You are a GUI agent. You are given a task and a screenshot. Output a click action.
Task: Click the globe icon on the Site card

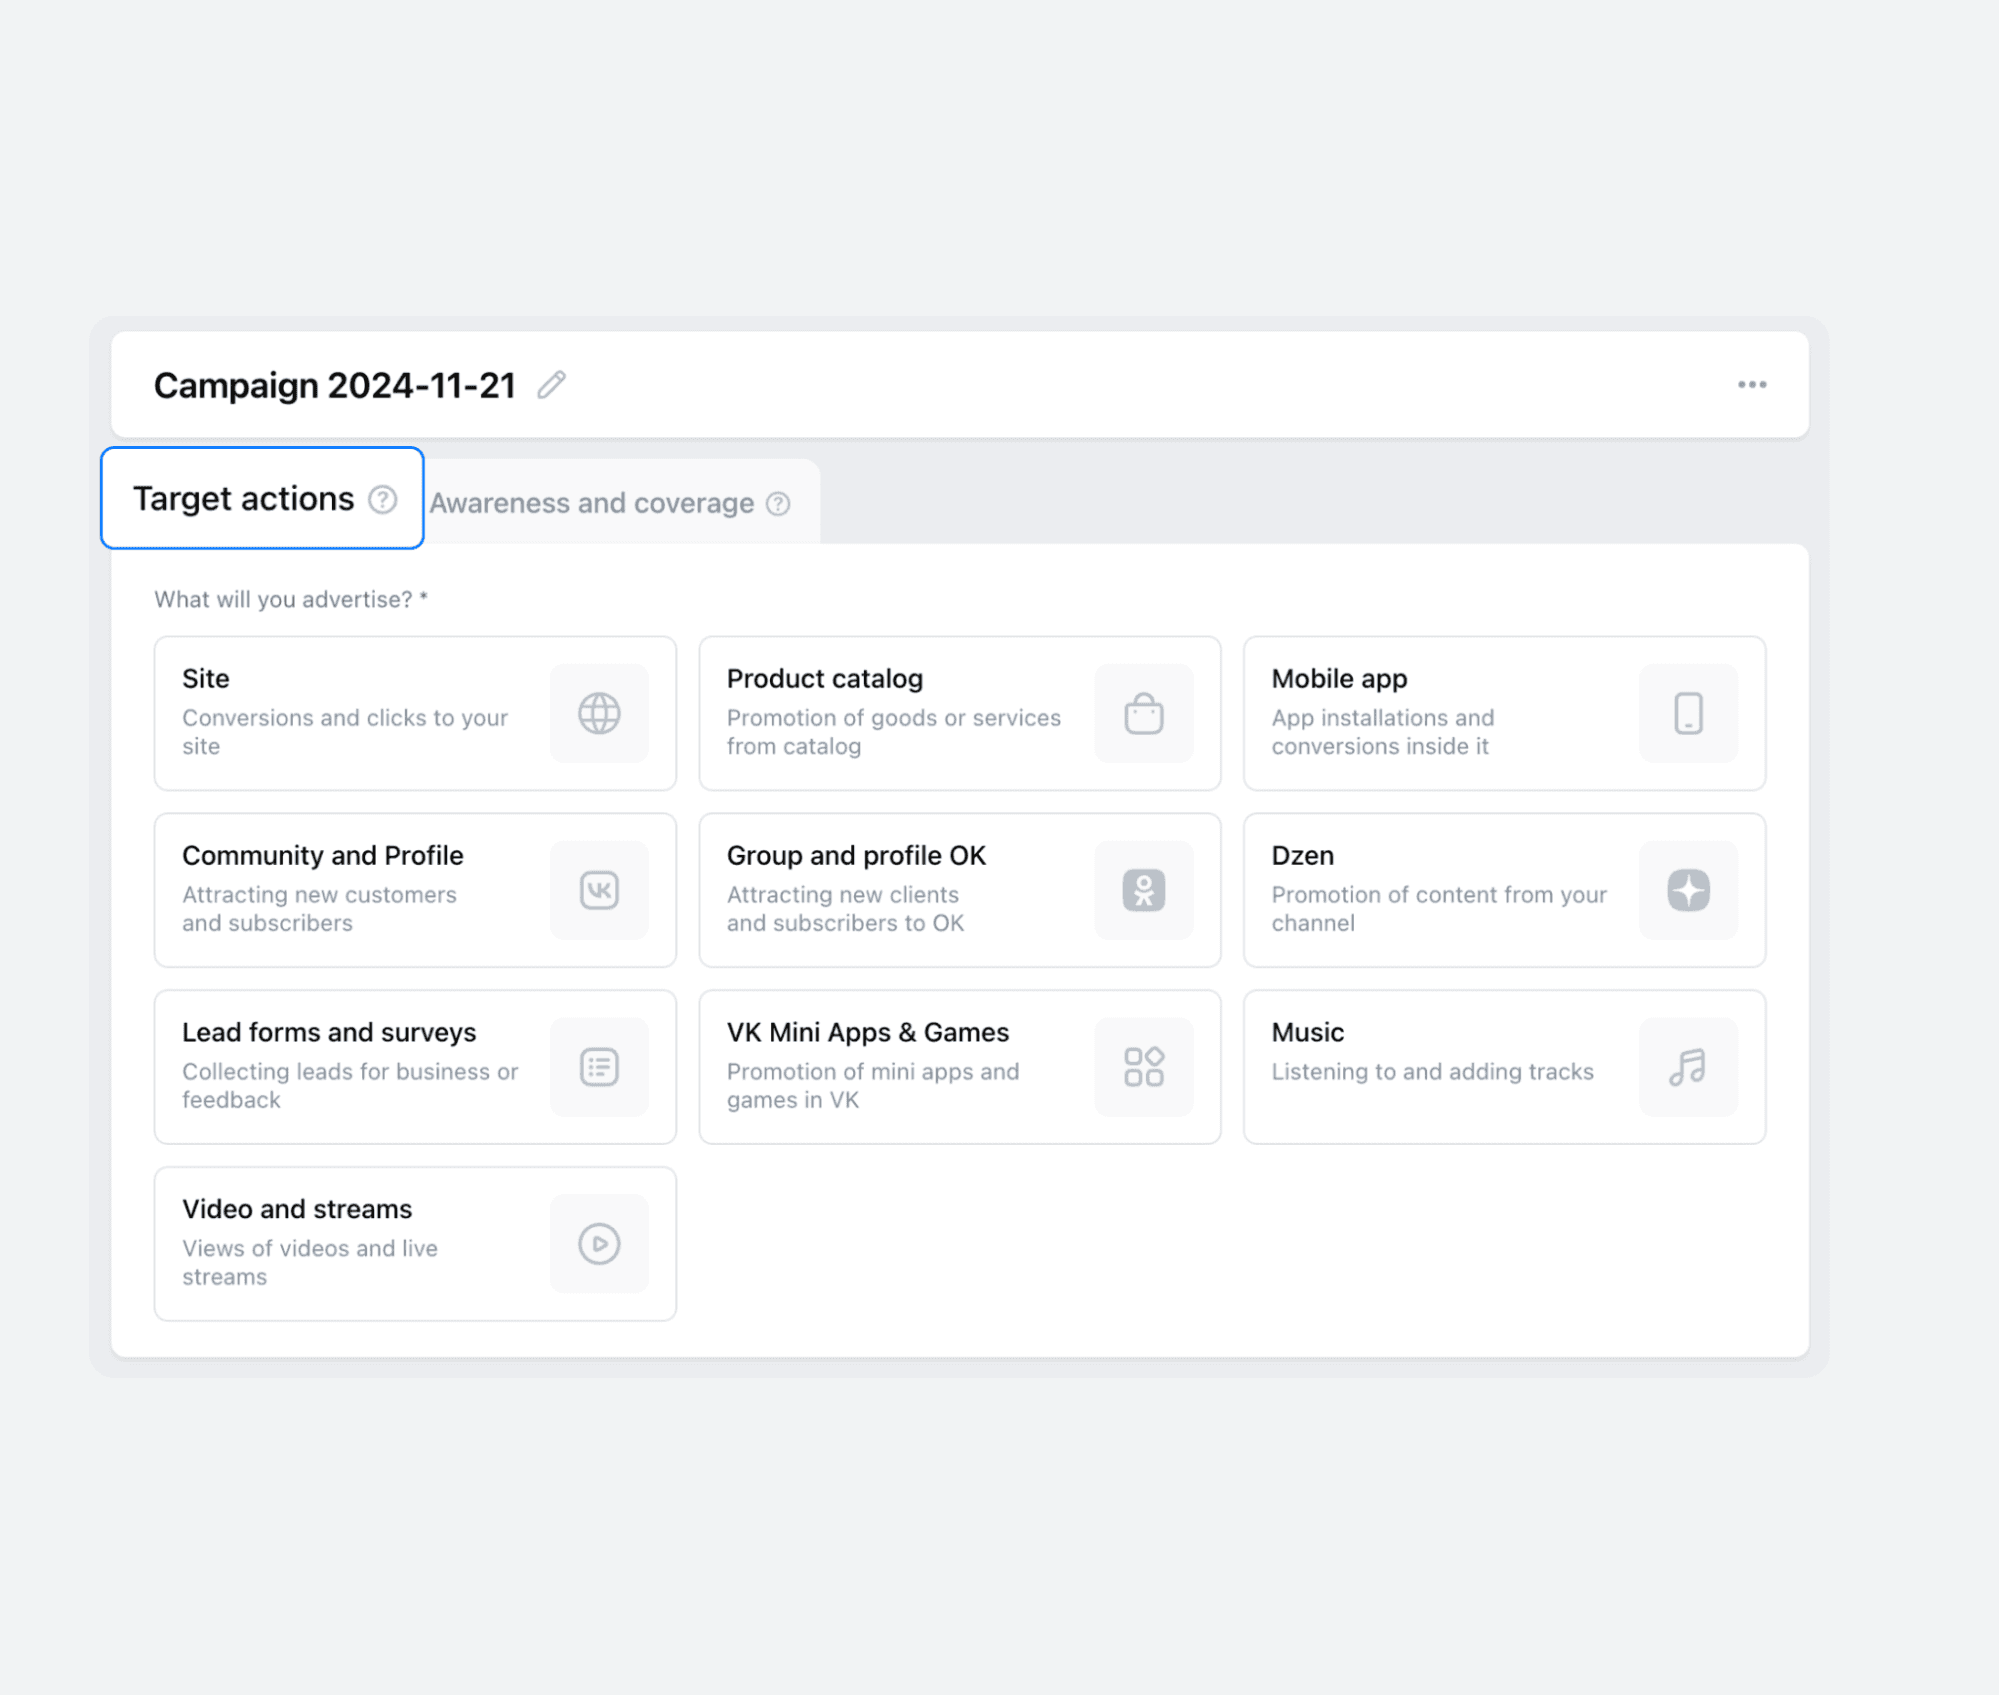(599, 714)
